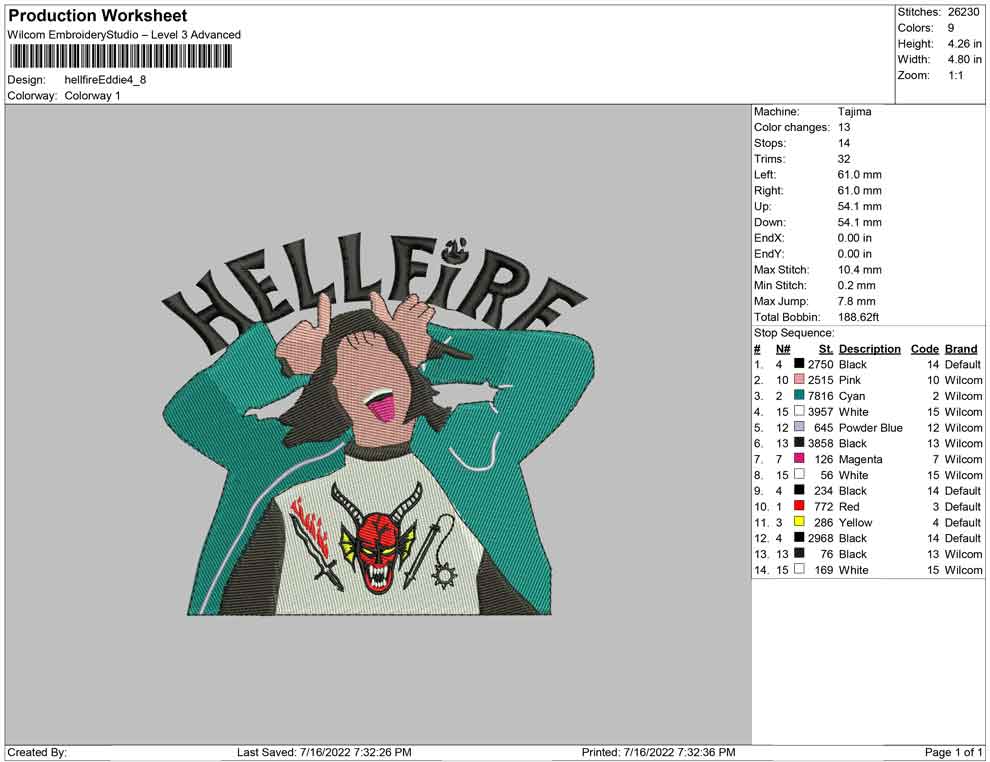Click the 'Page 1 of 1' footer text
Viewport: 990px width, 762px height.
coord(953,752)
